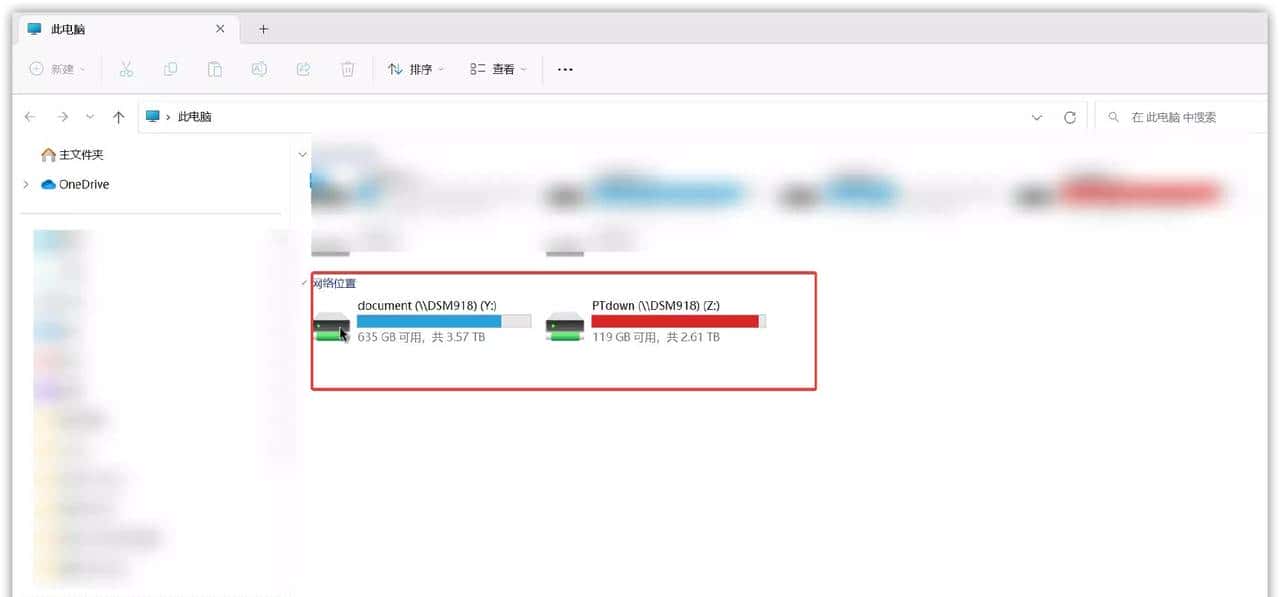Click text 635 GB 可用, 共 3.57 TB

pos(421,338)
